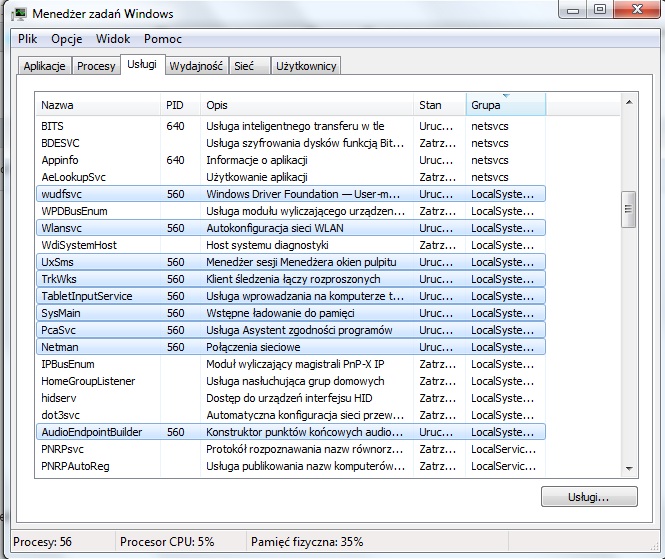The width and height of the screenshot is (665, 559).
Task: Open the Plik menu
Action: point(28,39)
